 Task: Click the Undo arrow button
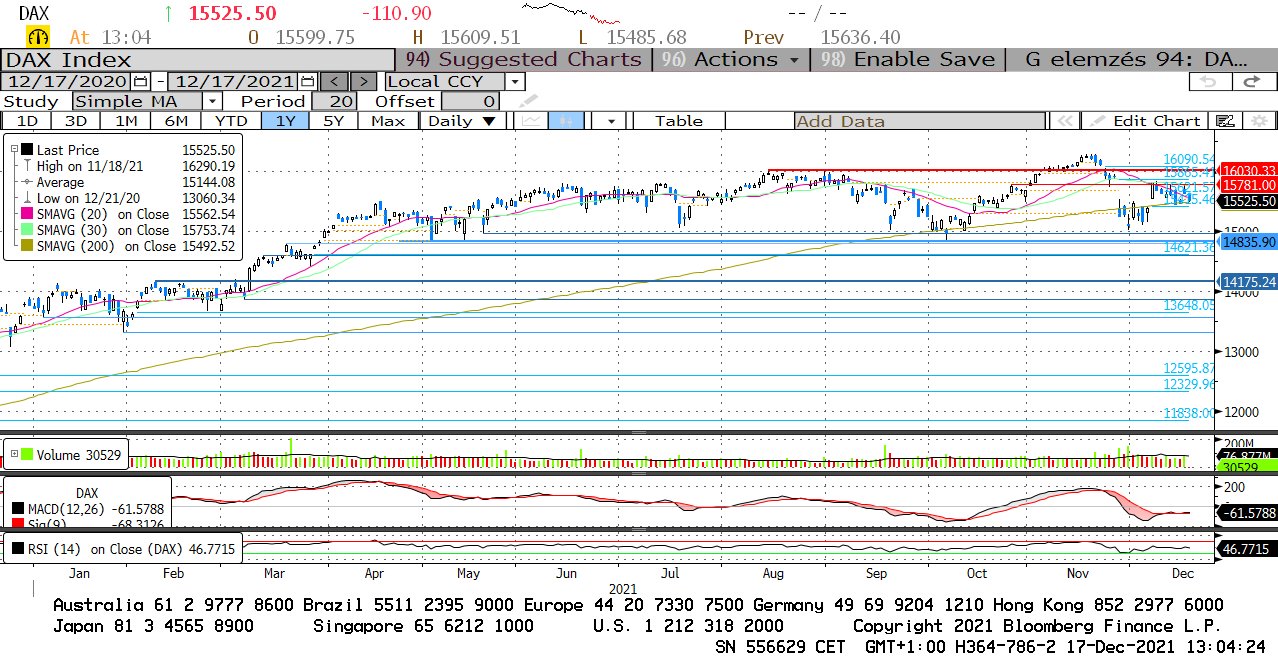1210,82
